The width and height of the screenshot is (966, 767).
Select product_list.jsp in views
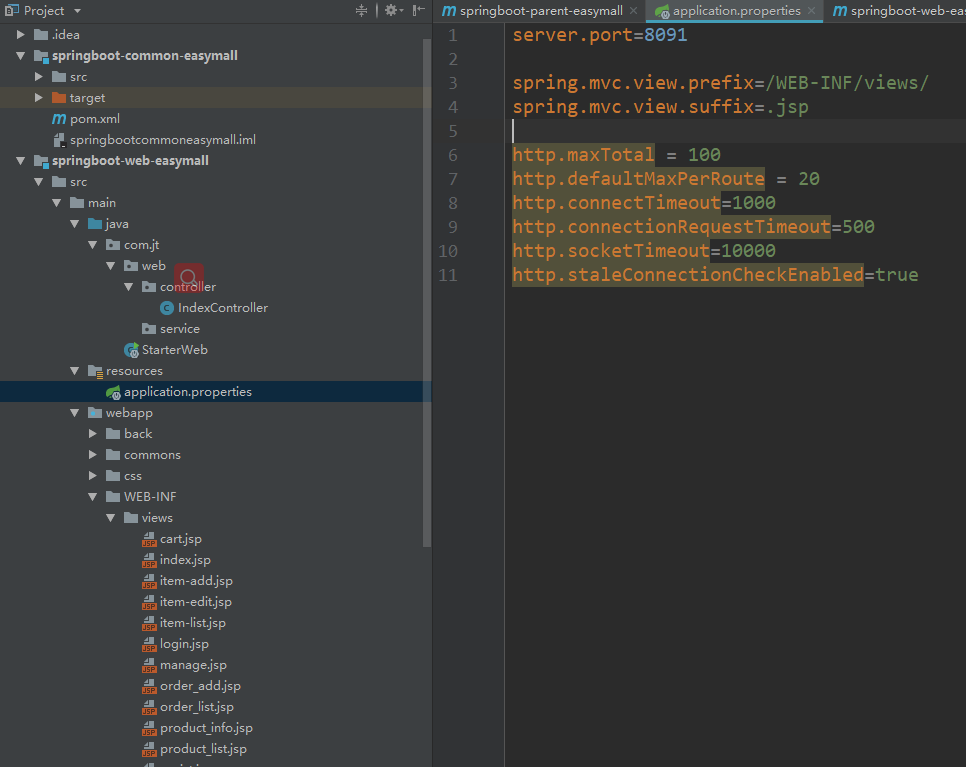203,749
